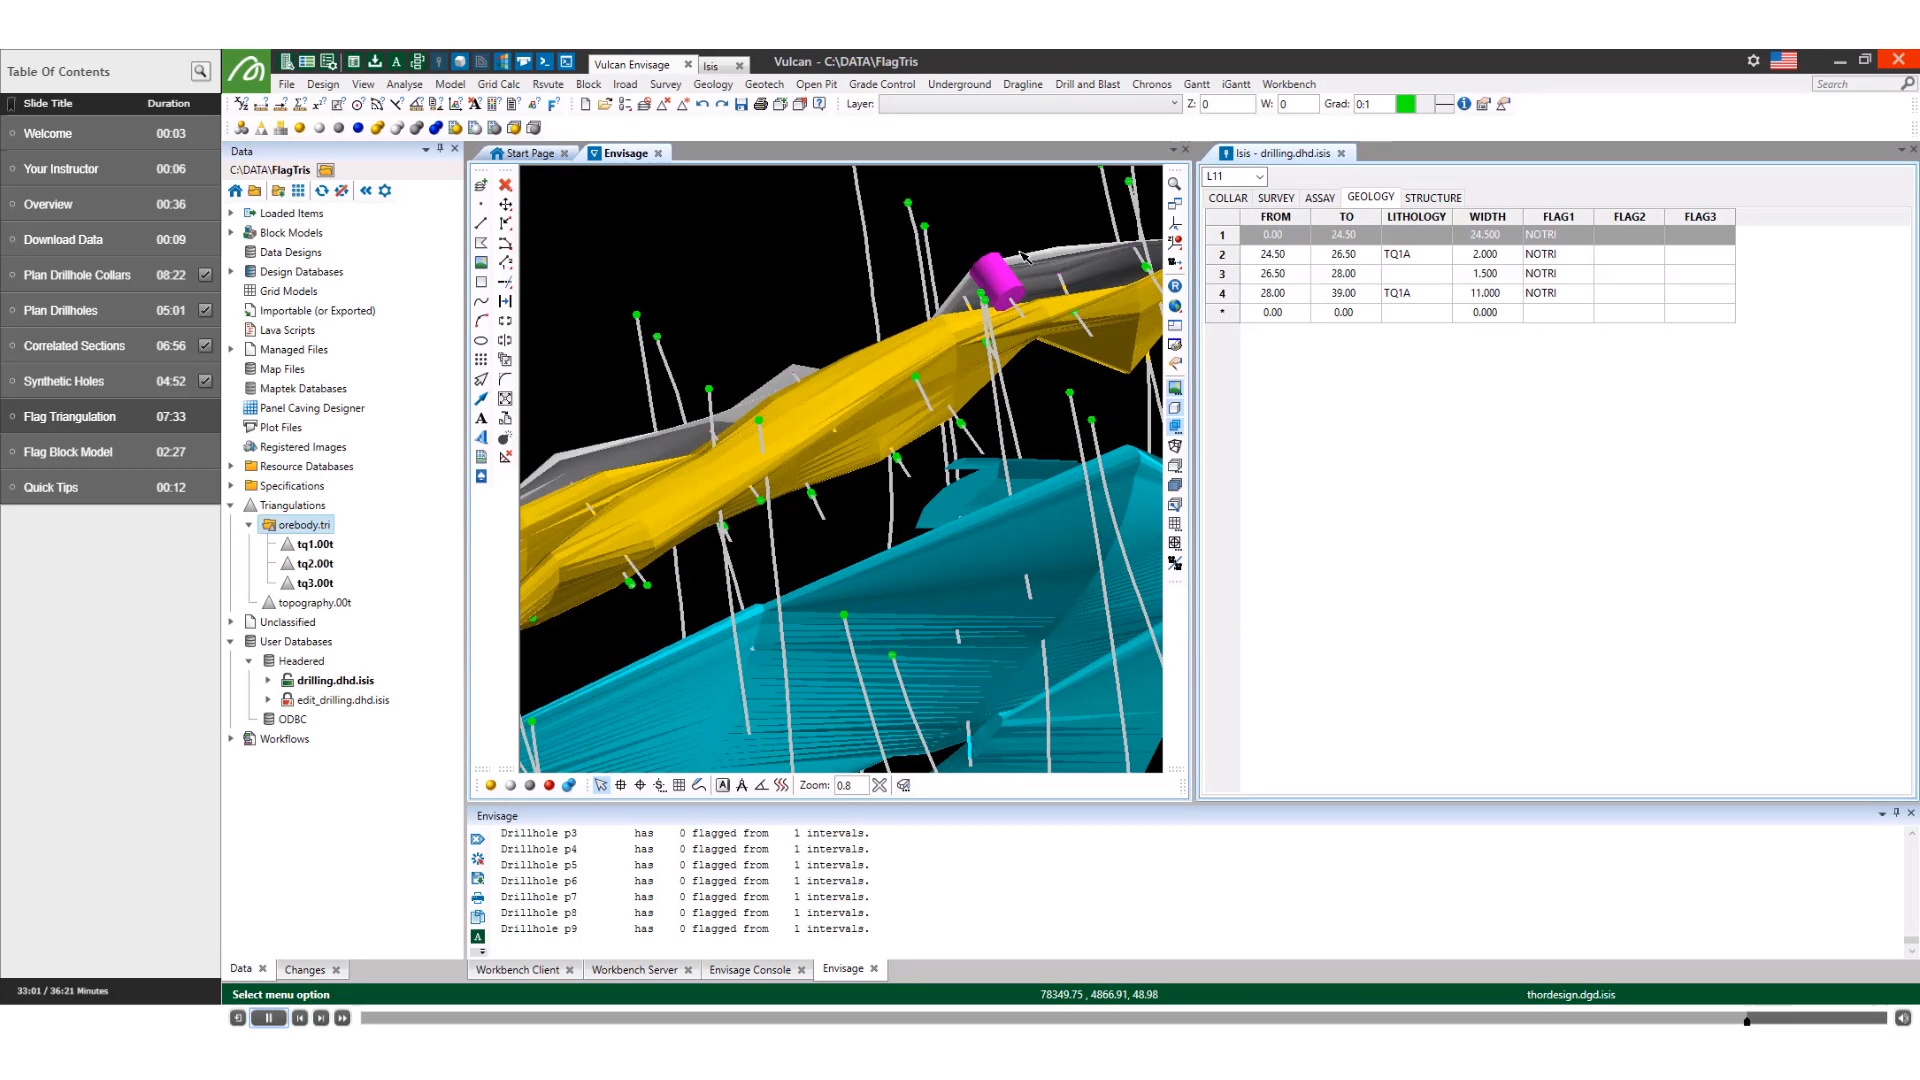This screenshot has width=1920, height=1080.
Task: Activate the magnifier zoom tool on the right toolbar
Action: click(x=1175, y=185)
